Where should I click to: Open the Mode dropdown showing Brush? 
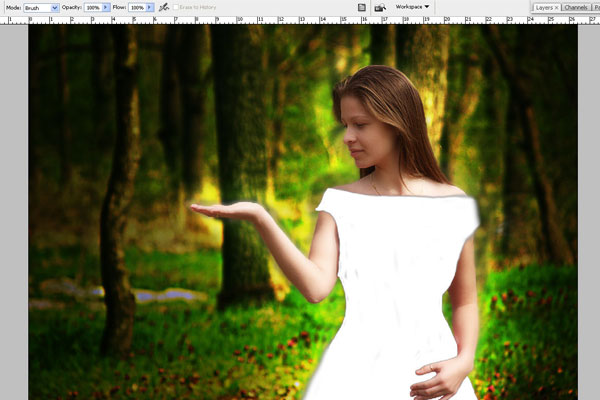pos(41,7)
